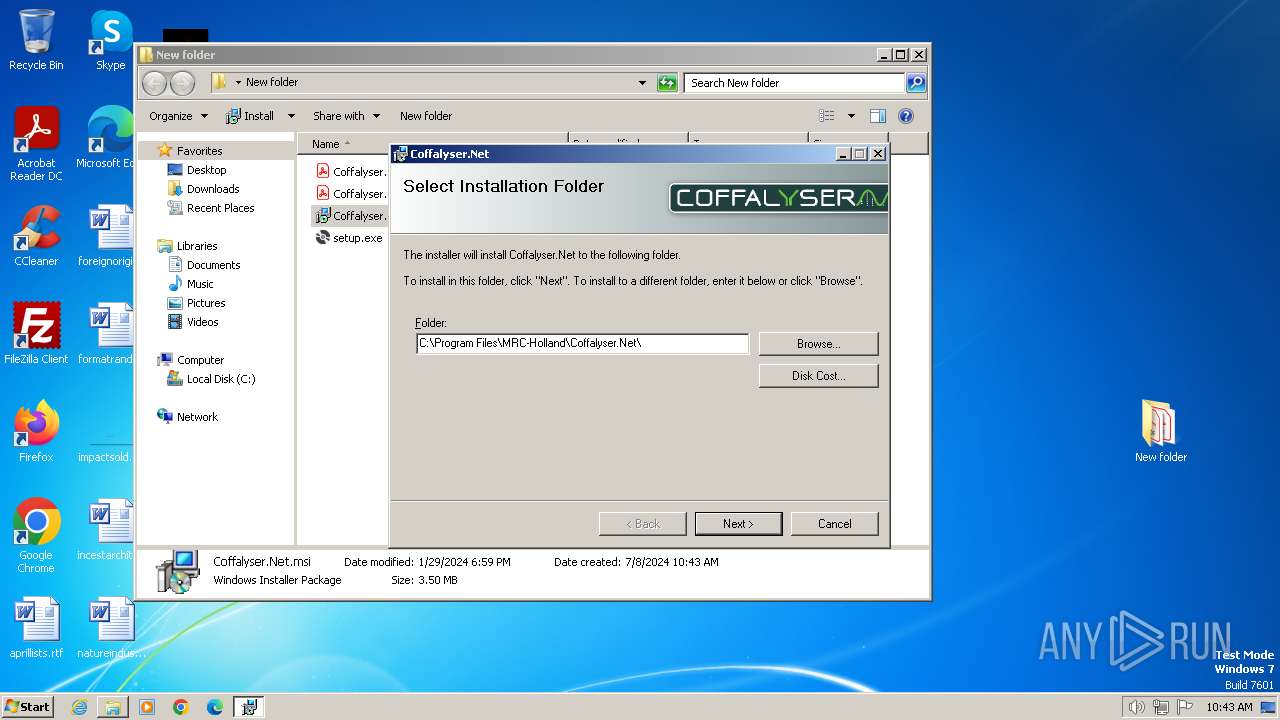Open Recycle Bin desktop icon
1280x720 pixels.
[x=36, y=40]
